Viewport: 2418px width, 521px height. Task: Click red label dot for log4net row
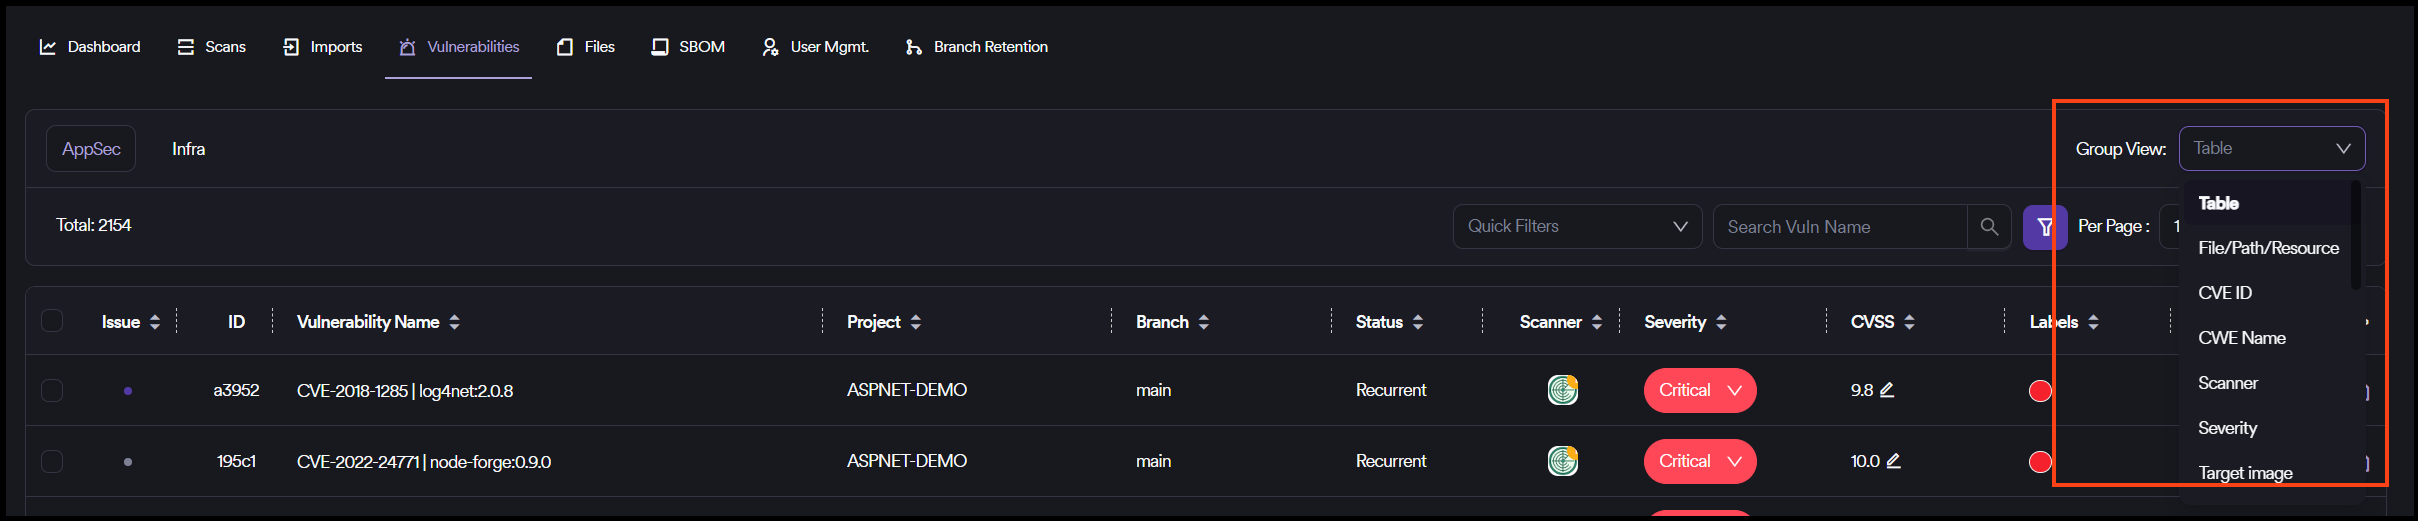2040,391
